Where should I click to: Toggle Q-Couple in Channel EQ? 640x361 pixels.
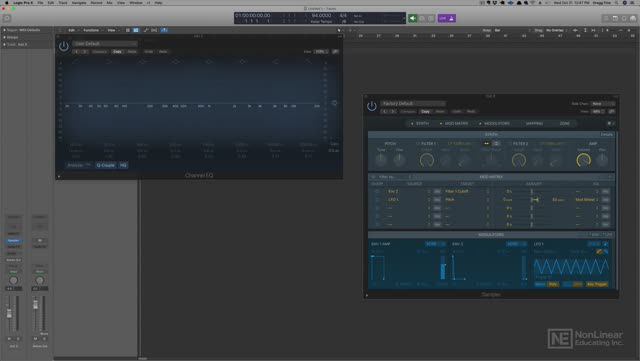[105, 165]
